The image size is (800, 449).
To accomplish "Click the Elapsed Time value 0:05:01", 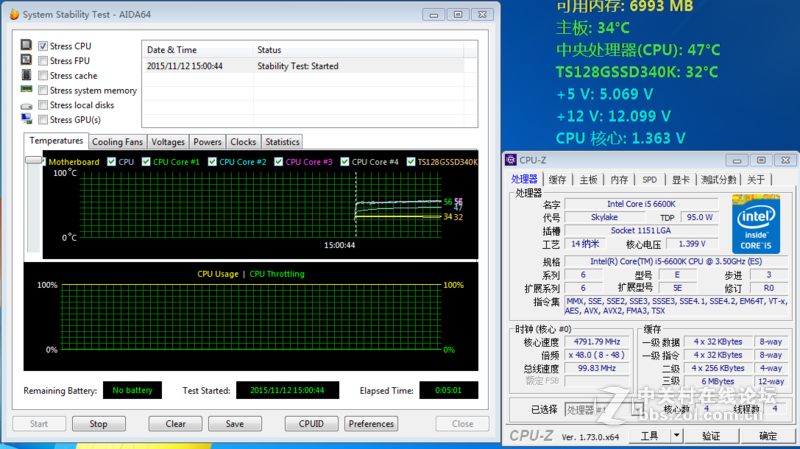I will pyautogui.click(x=448, y=390).
